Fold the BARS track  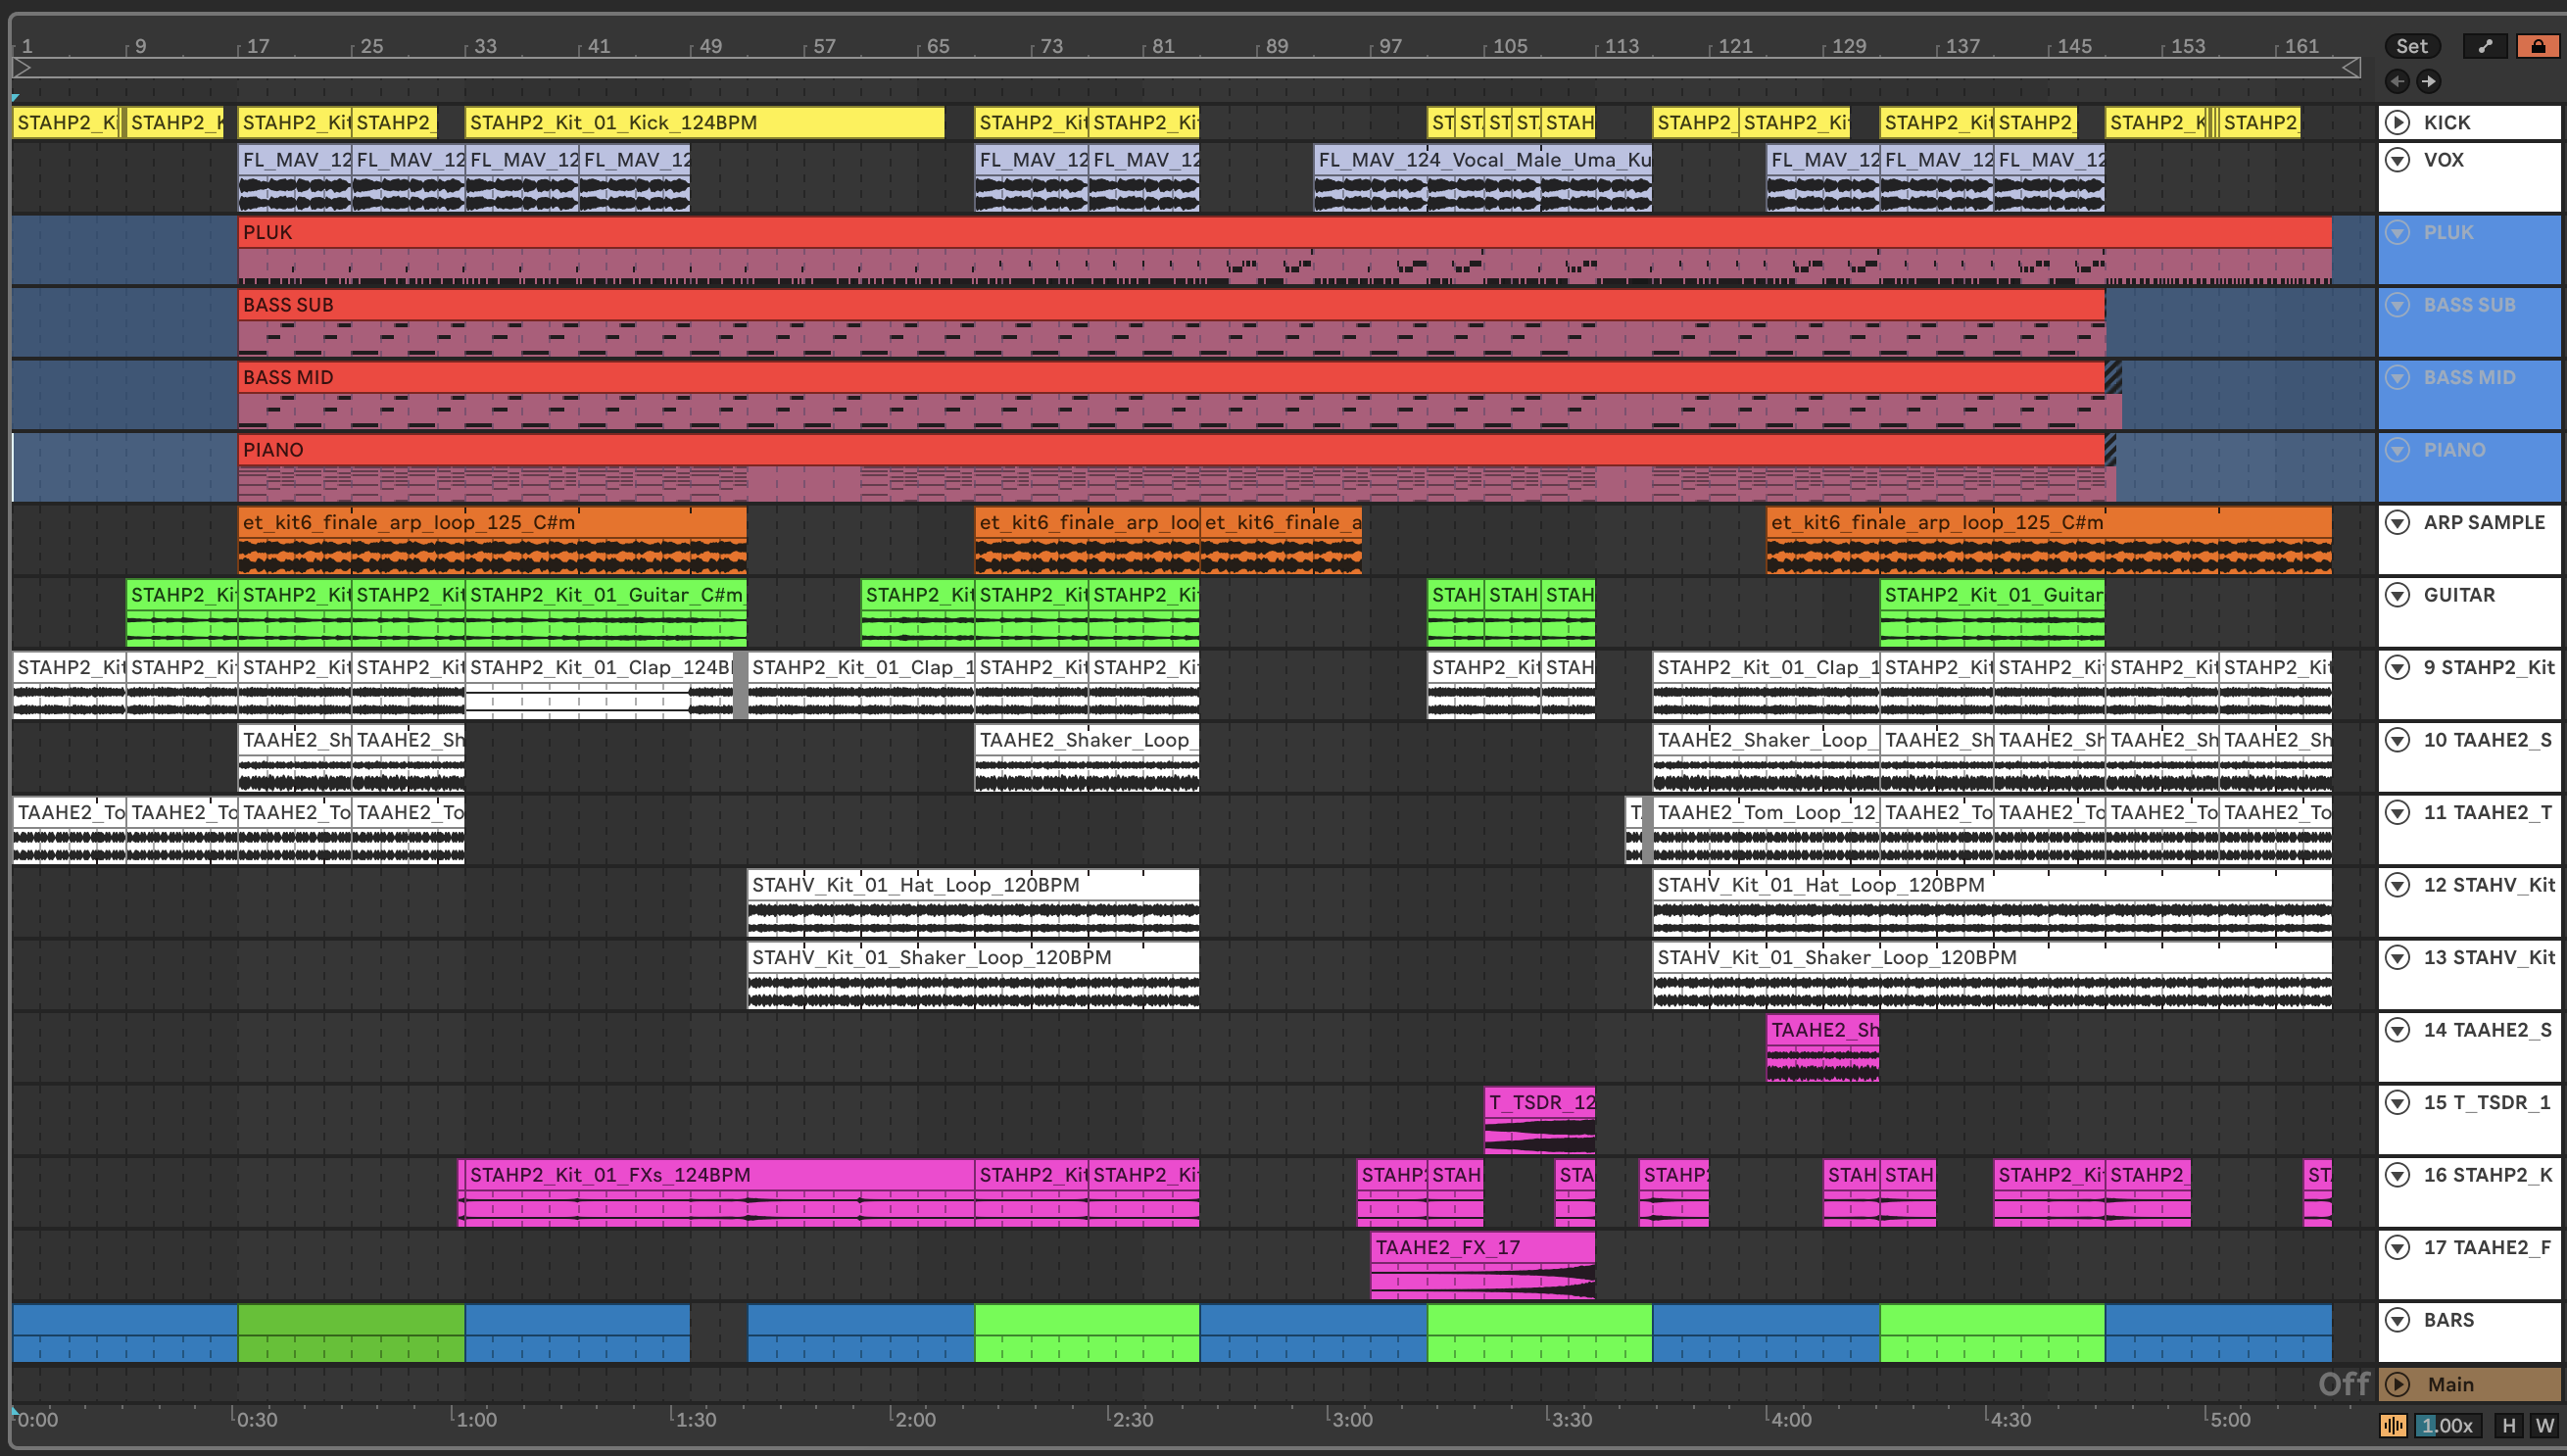click(x=2398, y=1320)
